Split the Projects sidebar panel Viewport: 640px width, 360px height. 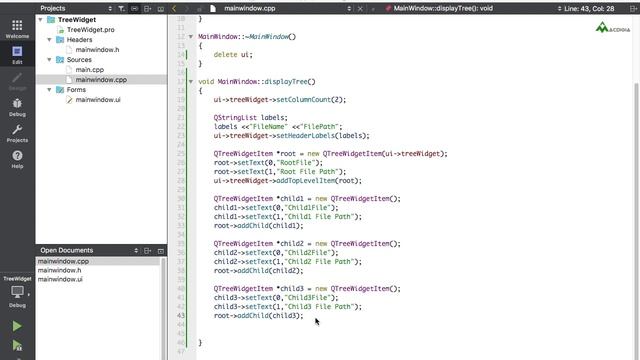tap(147, 9)
